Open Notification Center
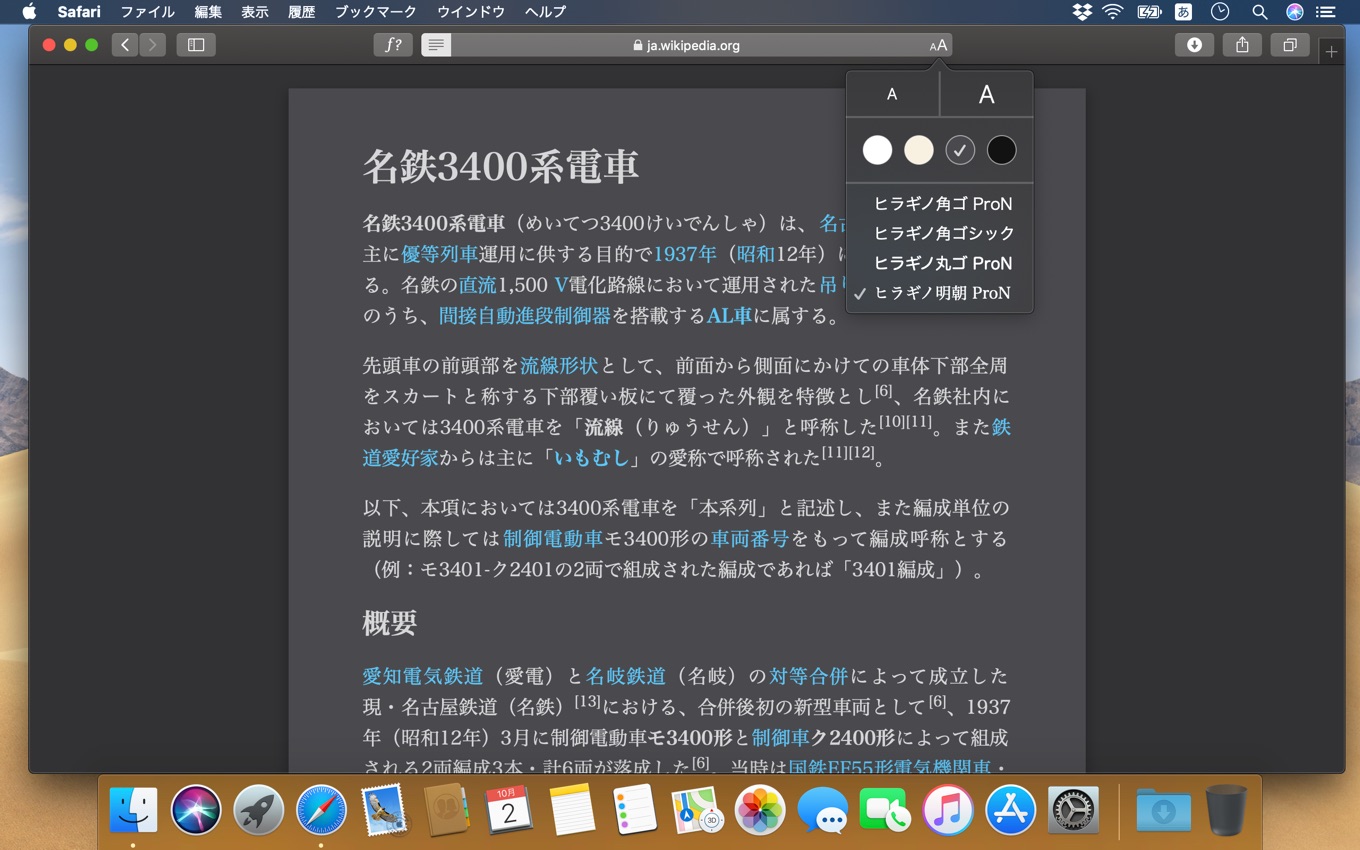This screenshot has height=850, width=1360. 1326,12
